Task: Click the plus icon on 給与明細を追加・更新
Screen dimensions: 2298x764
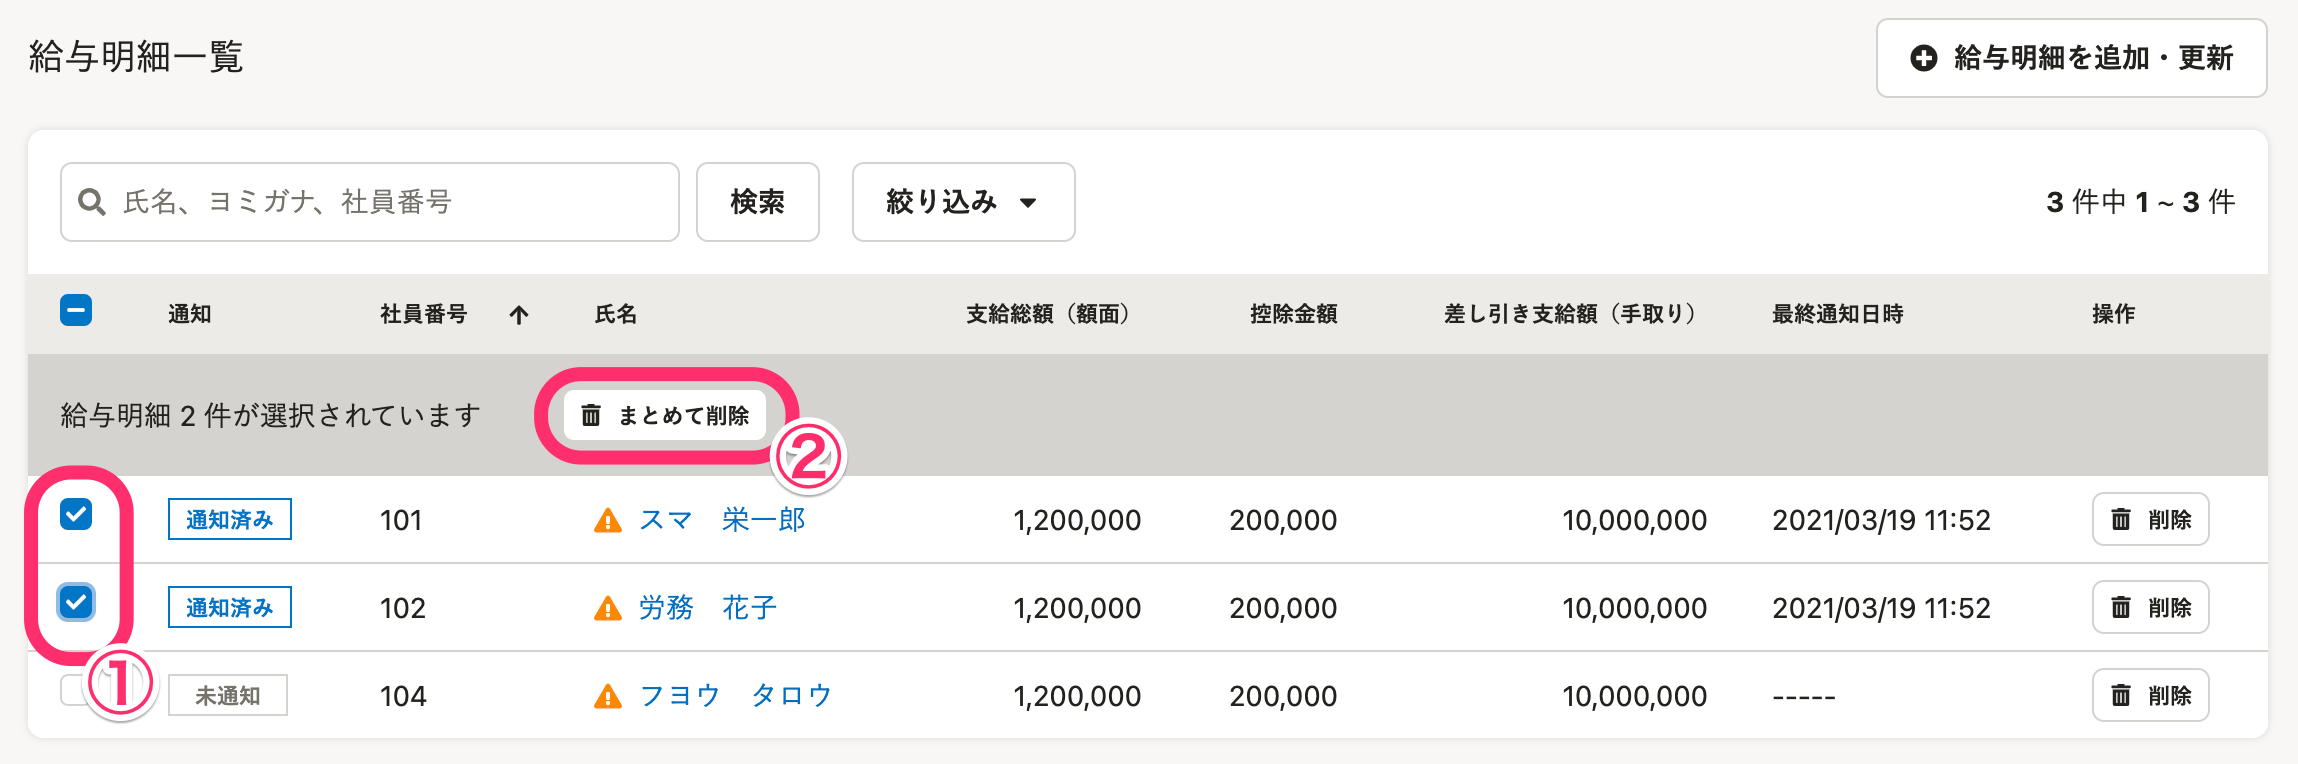Action: click(1923, 58)
